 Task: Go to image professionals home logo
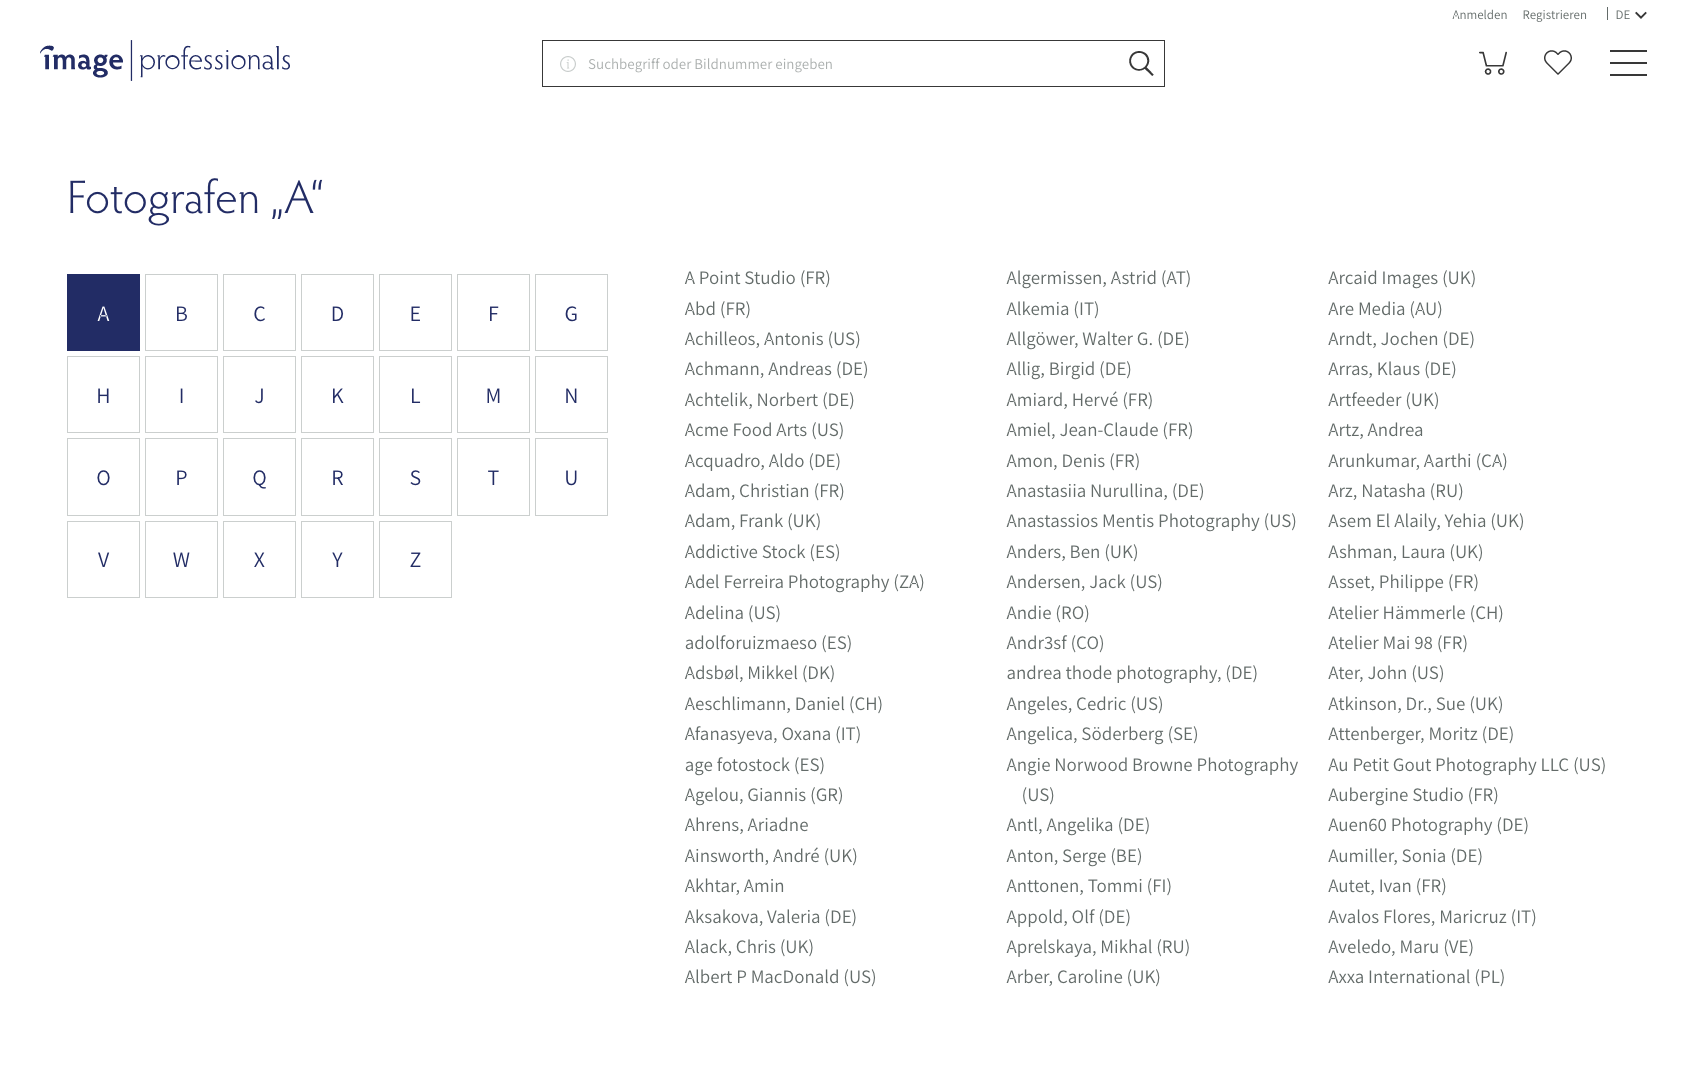point(166,61)
